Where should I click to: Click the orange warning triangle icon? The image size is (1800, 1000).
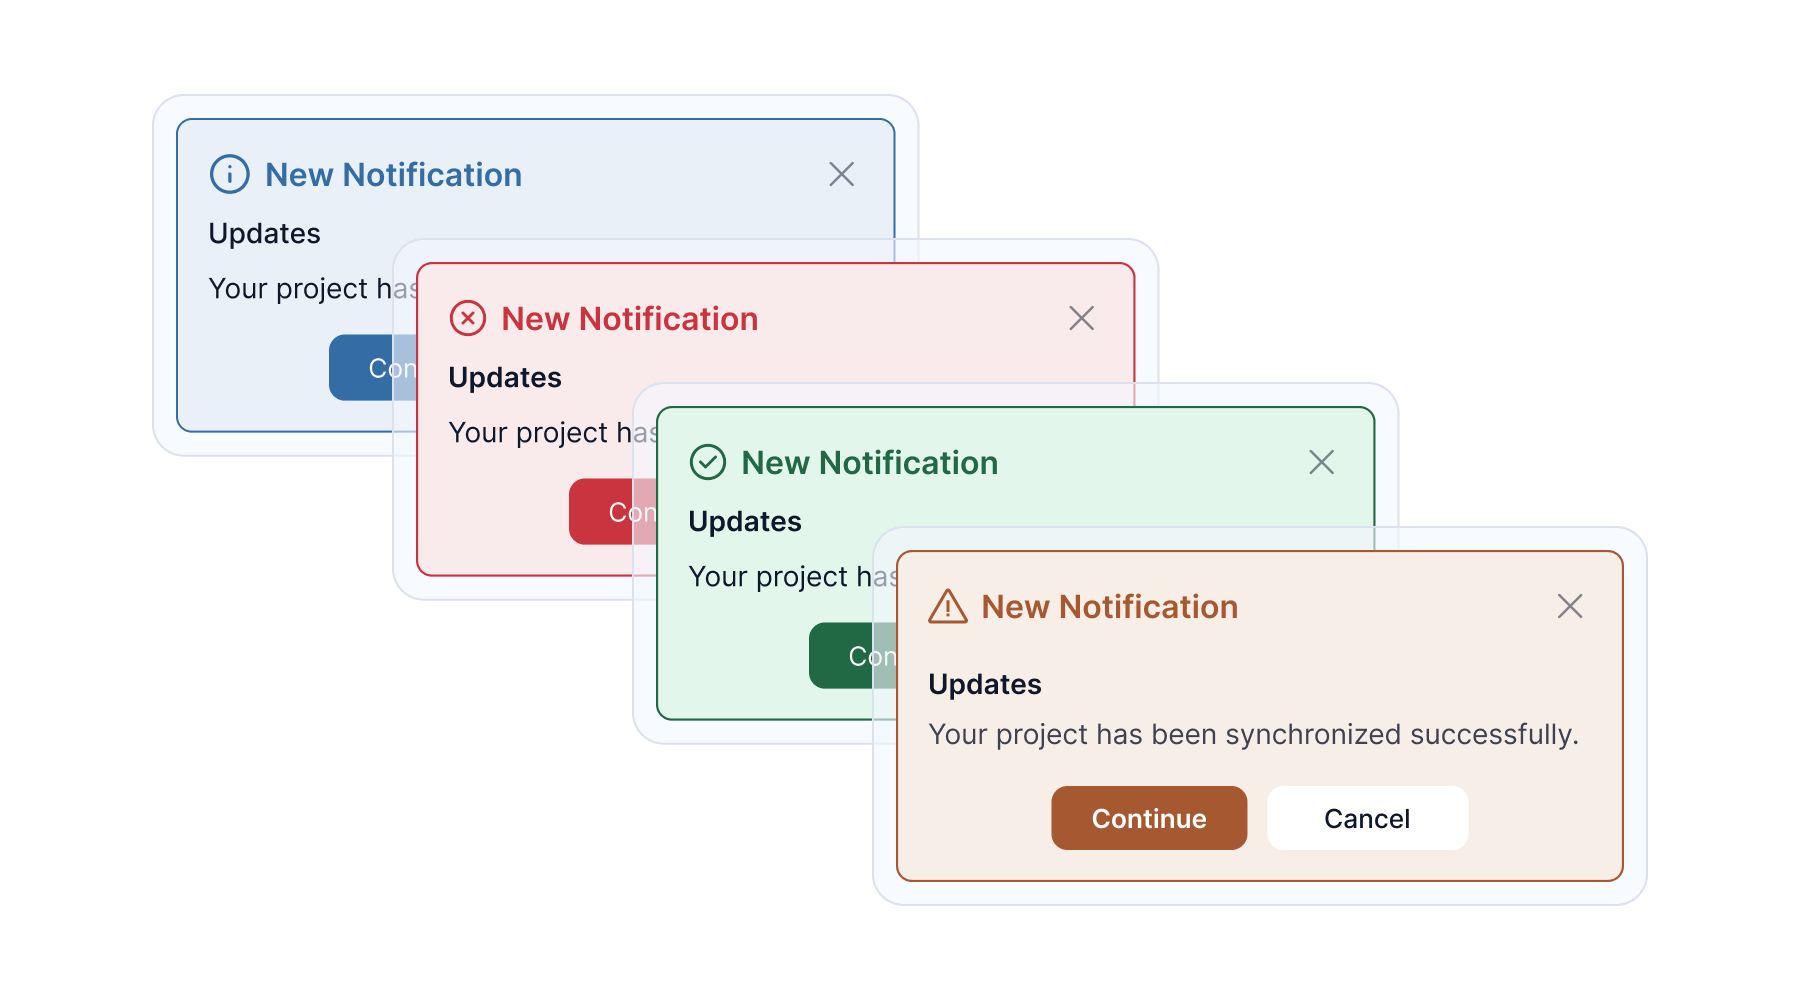tap(947, 606)
